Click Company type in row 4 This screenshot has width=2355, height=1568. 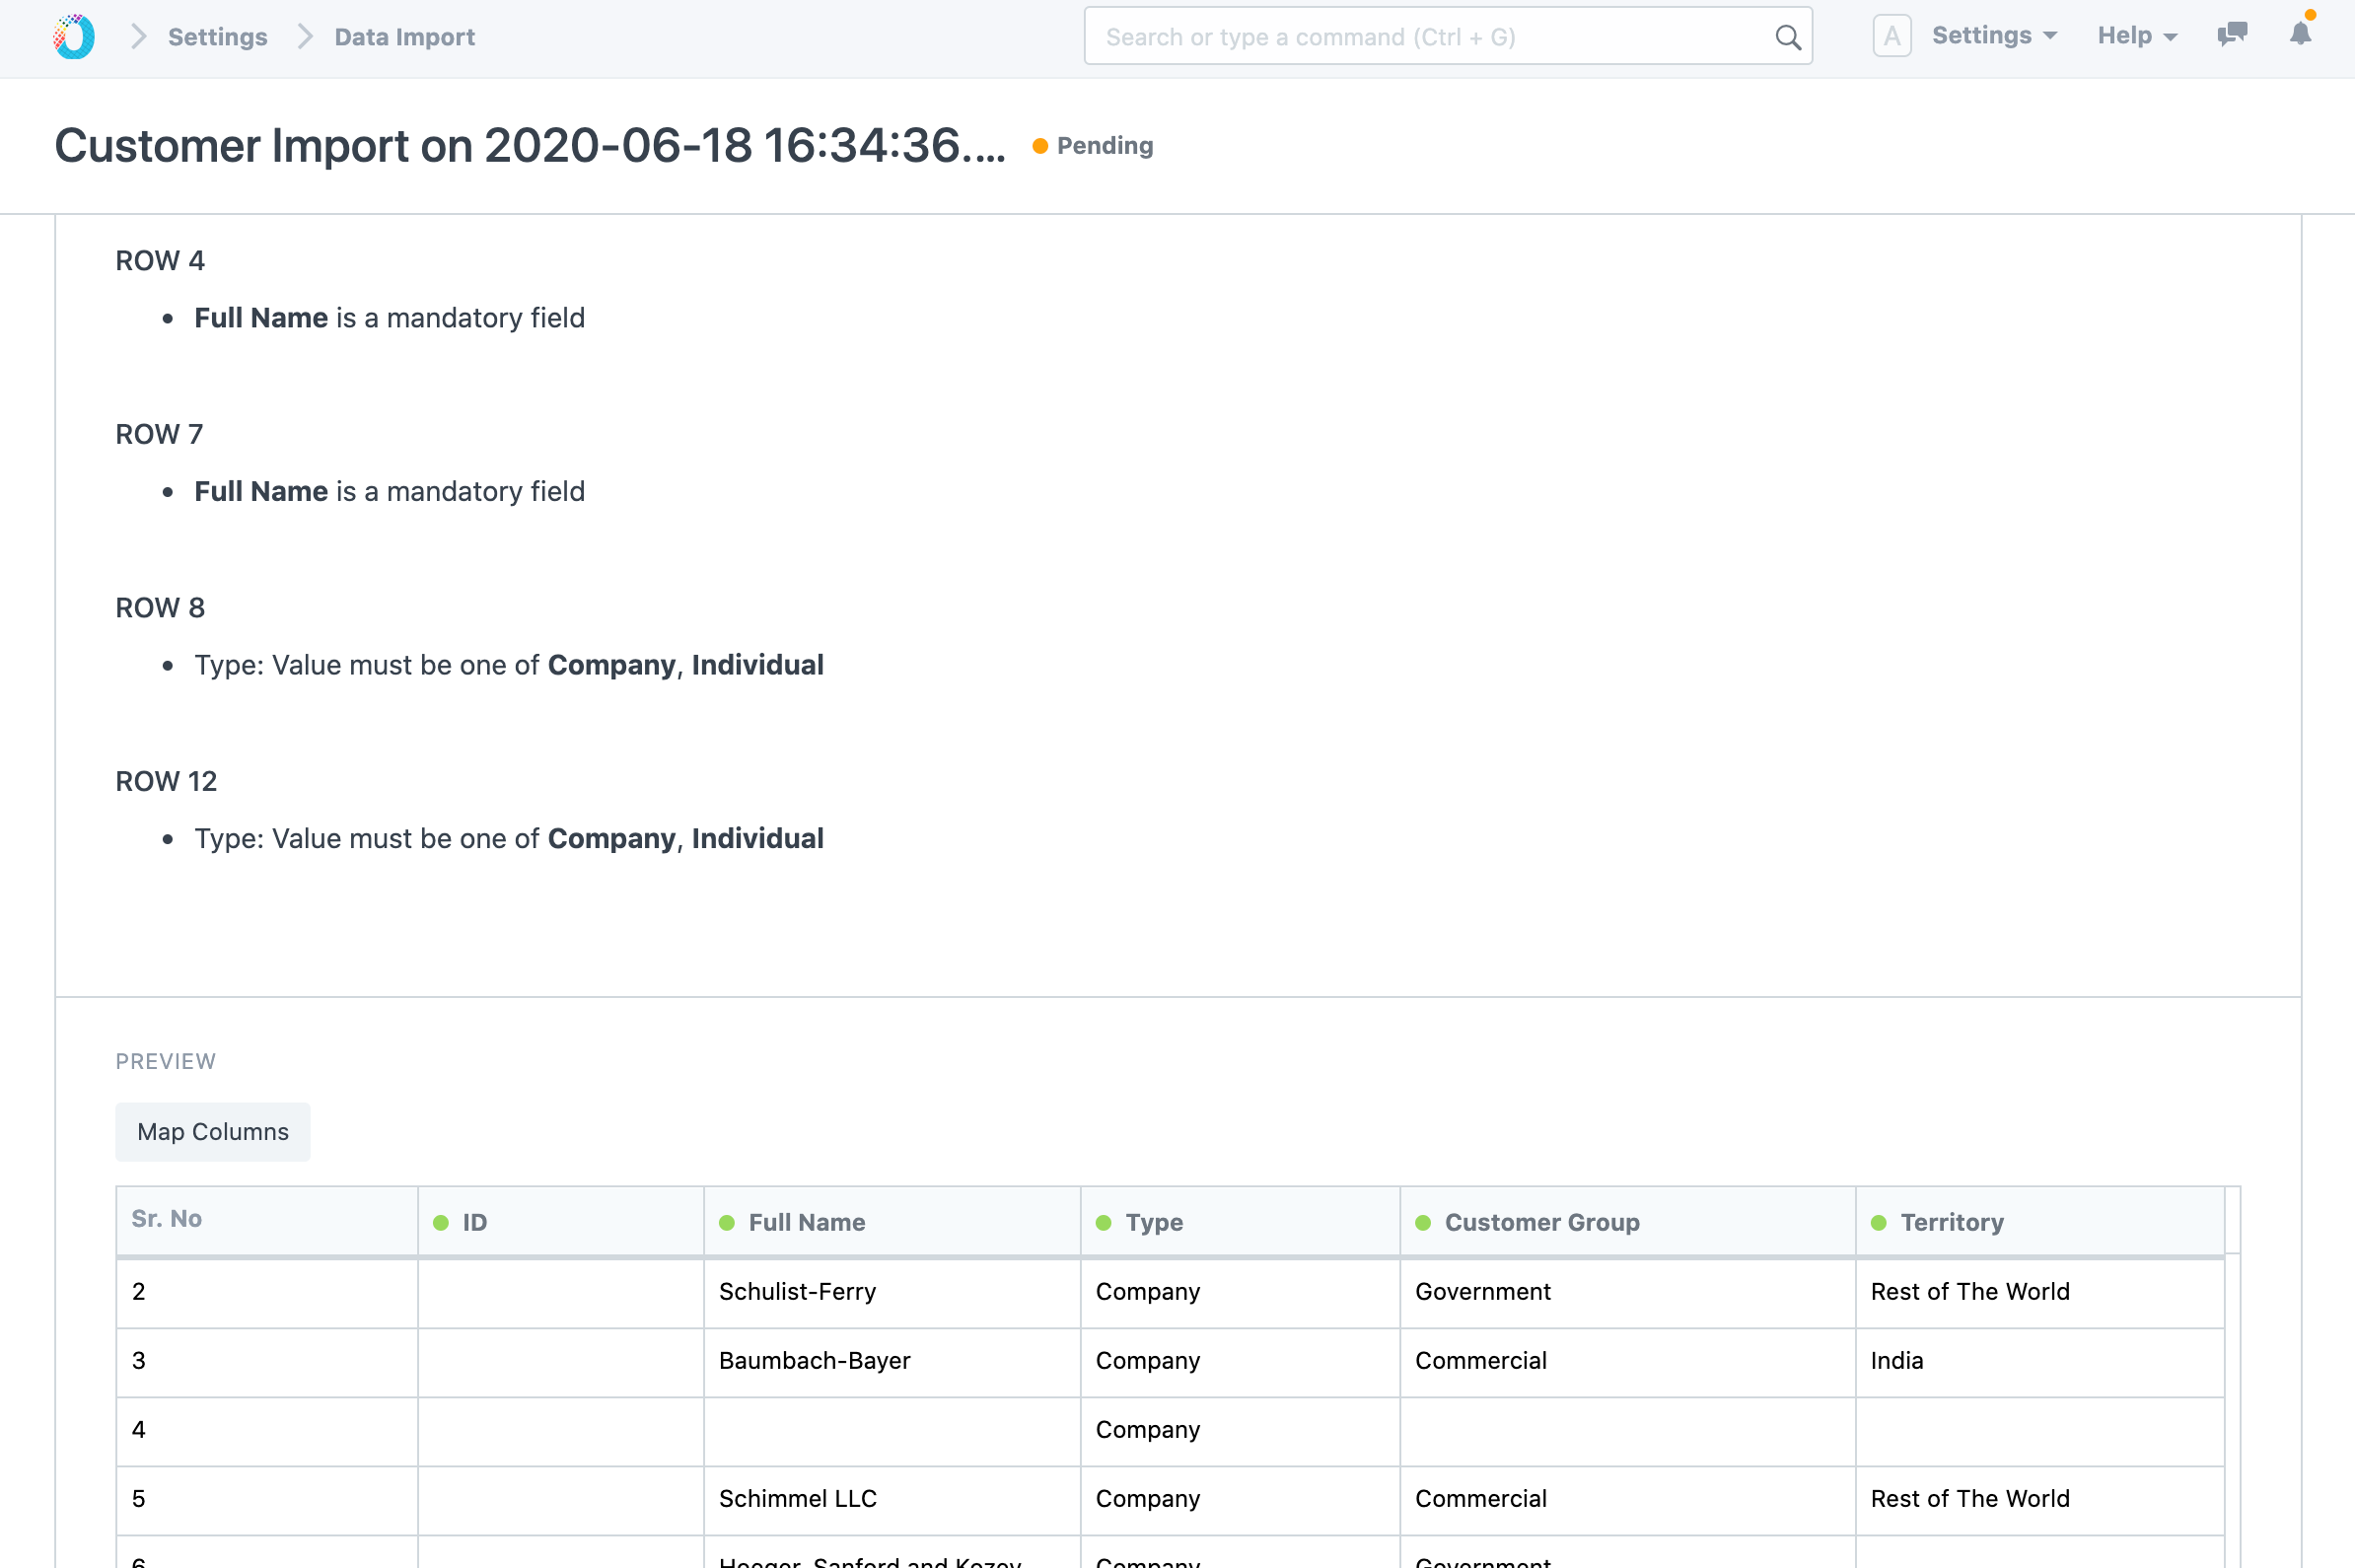(1240, 1430)
